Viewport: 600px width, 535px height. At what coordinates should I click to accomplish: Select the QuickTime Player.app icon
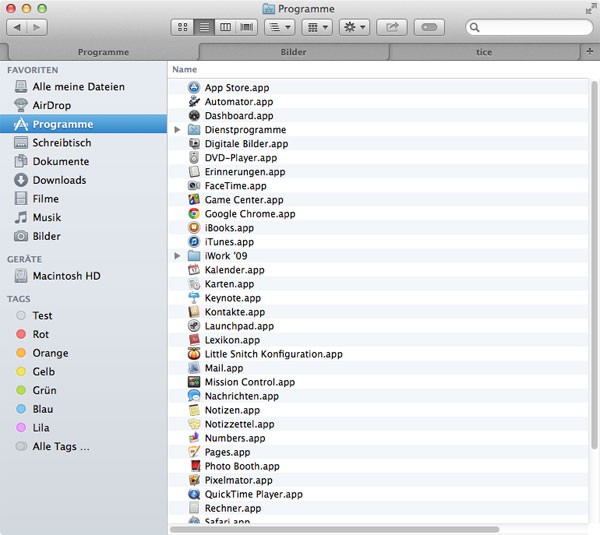click(x=194, y=494)
